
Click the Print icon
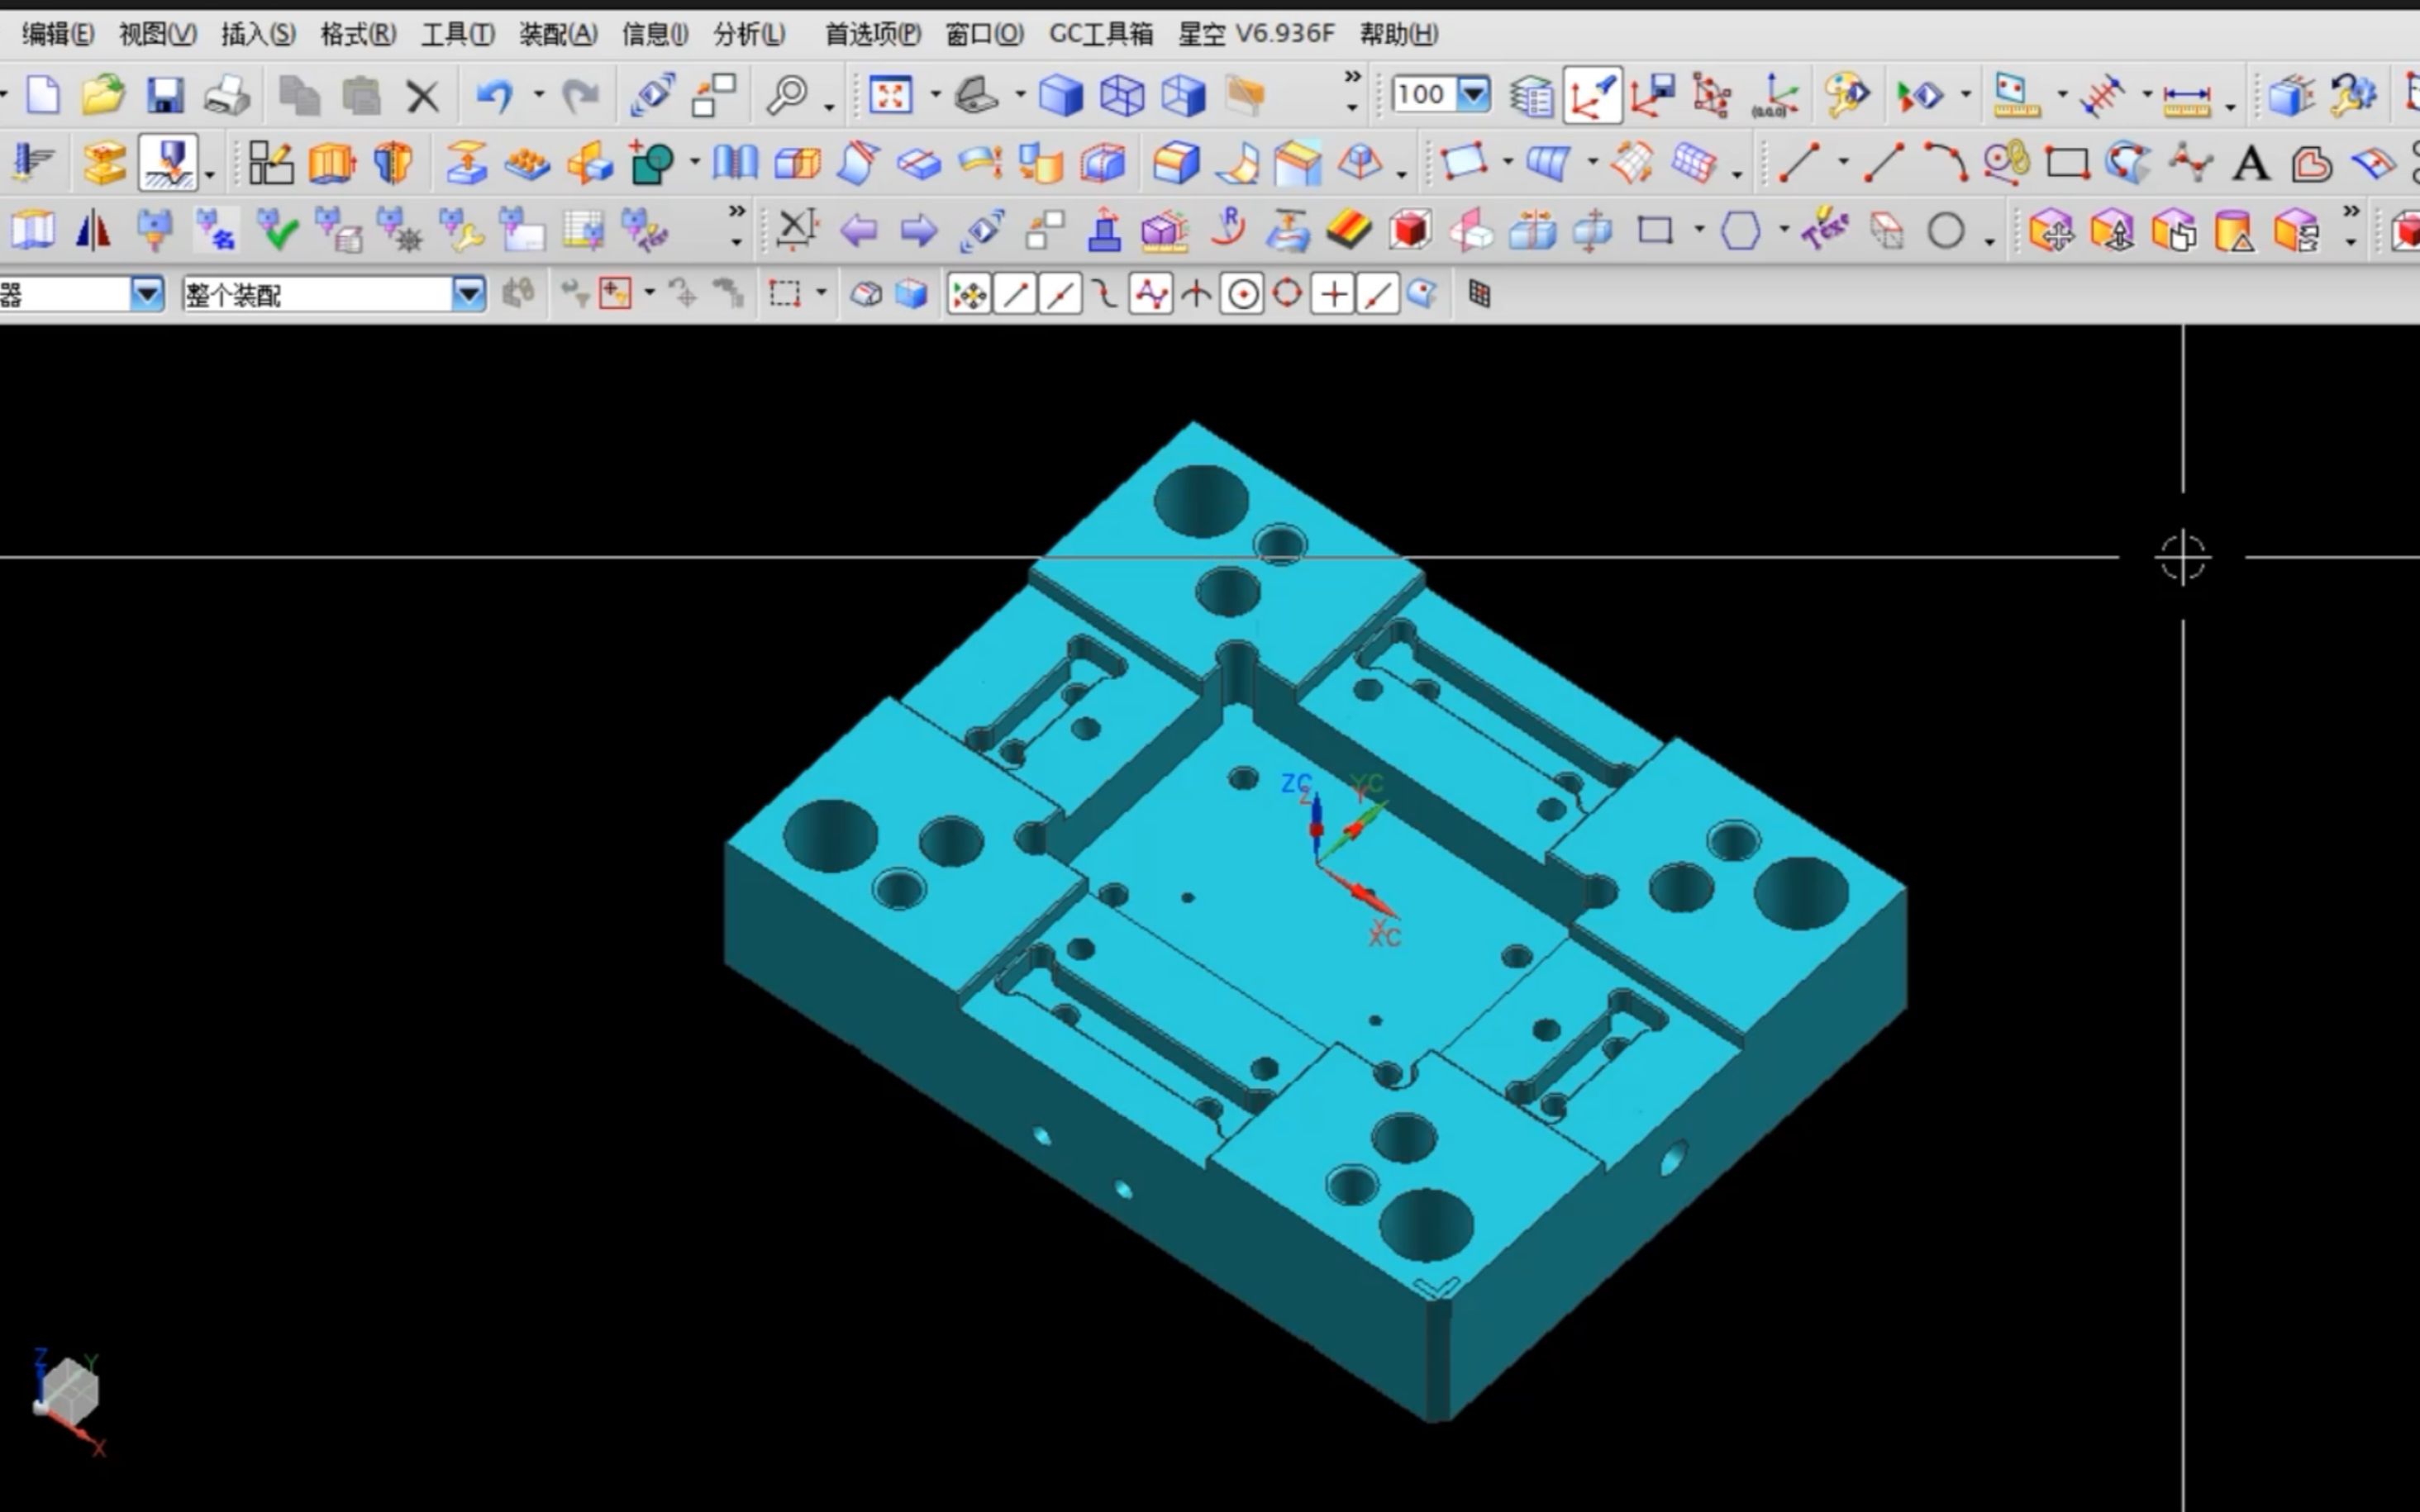pyautogui.click(x=227, y=96)
